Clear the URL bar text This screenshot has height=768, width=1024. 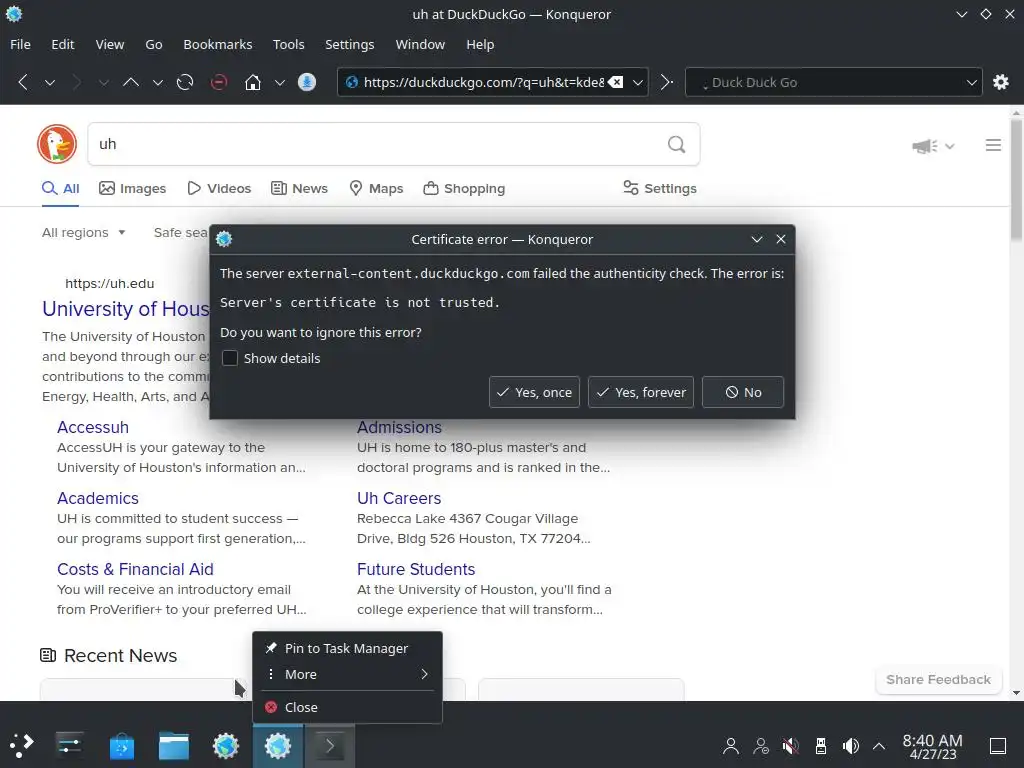coord(615,82)
